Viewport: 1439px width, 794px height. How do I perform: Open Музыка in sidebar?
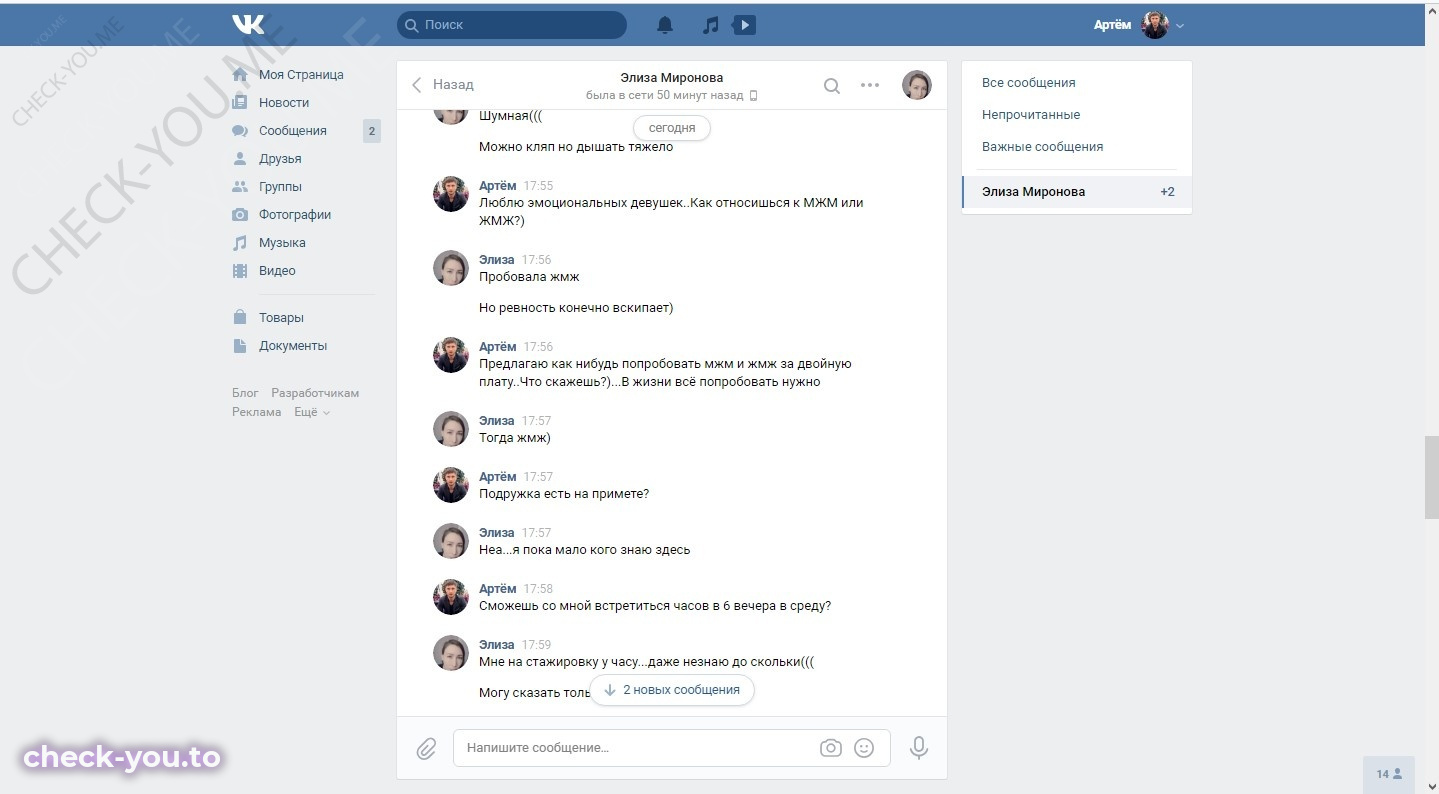[282, 243]
